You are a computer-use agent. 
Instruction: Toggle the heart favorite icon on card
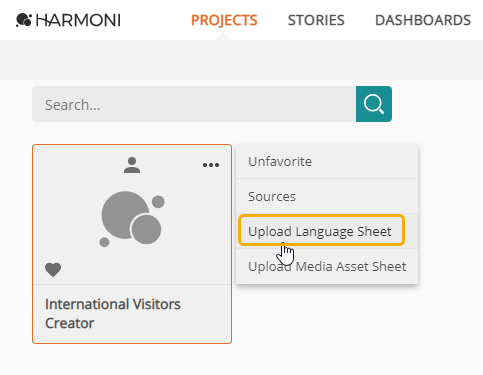tap(53, 269)
